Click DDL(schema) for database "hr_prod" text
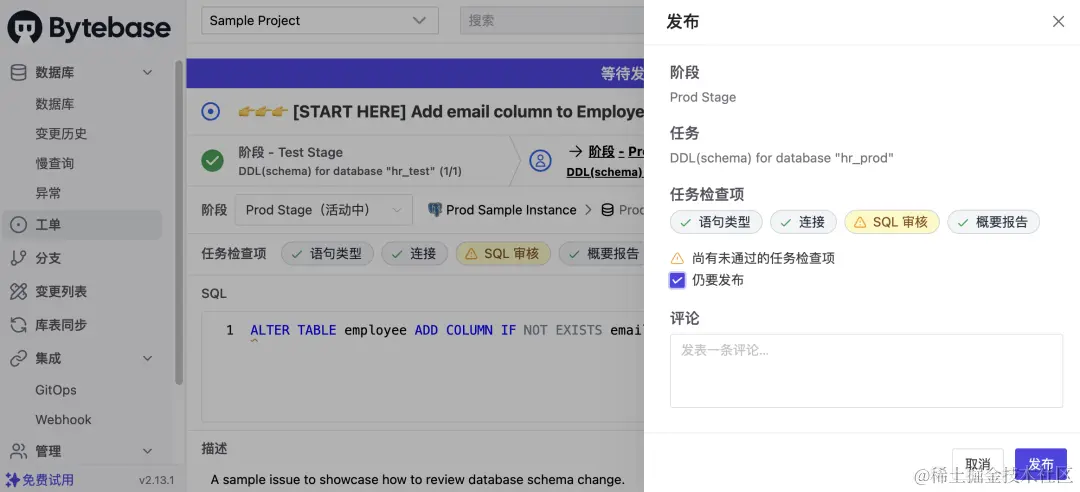1080x492 pixels. 782,158
